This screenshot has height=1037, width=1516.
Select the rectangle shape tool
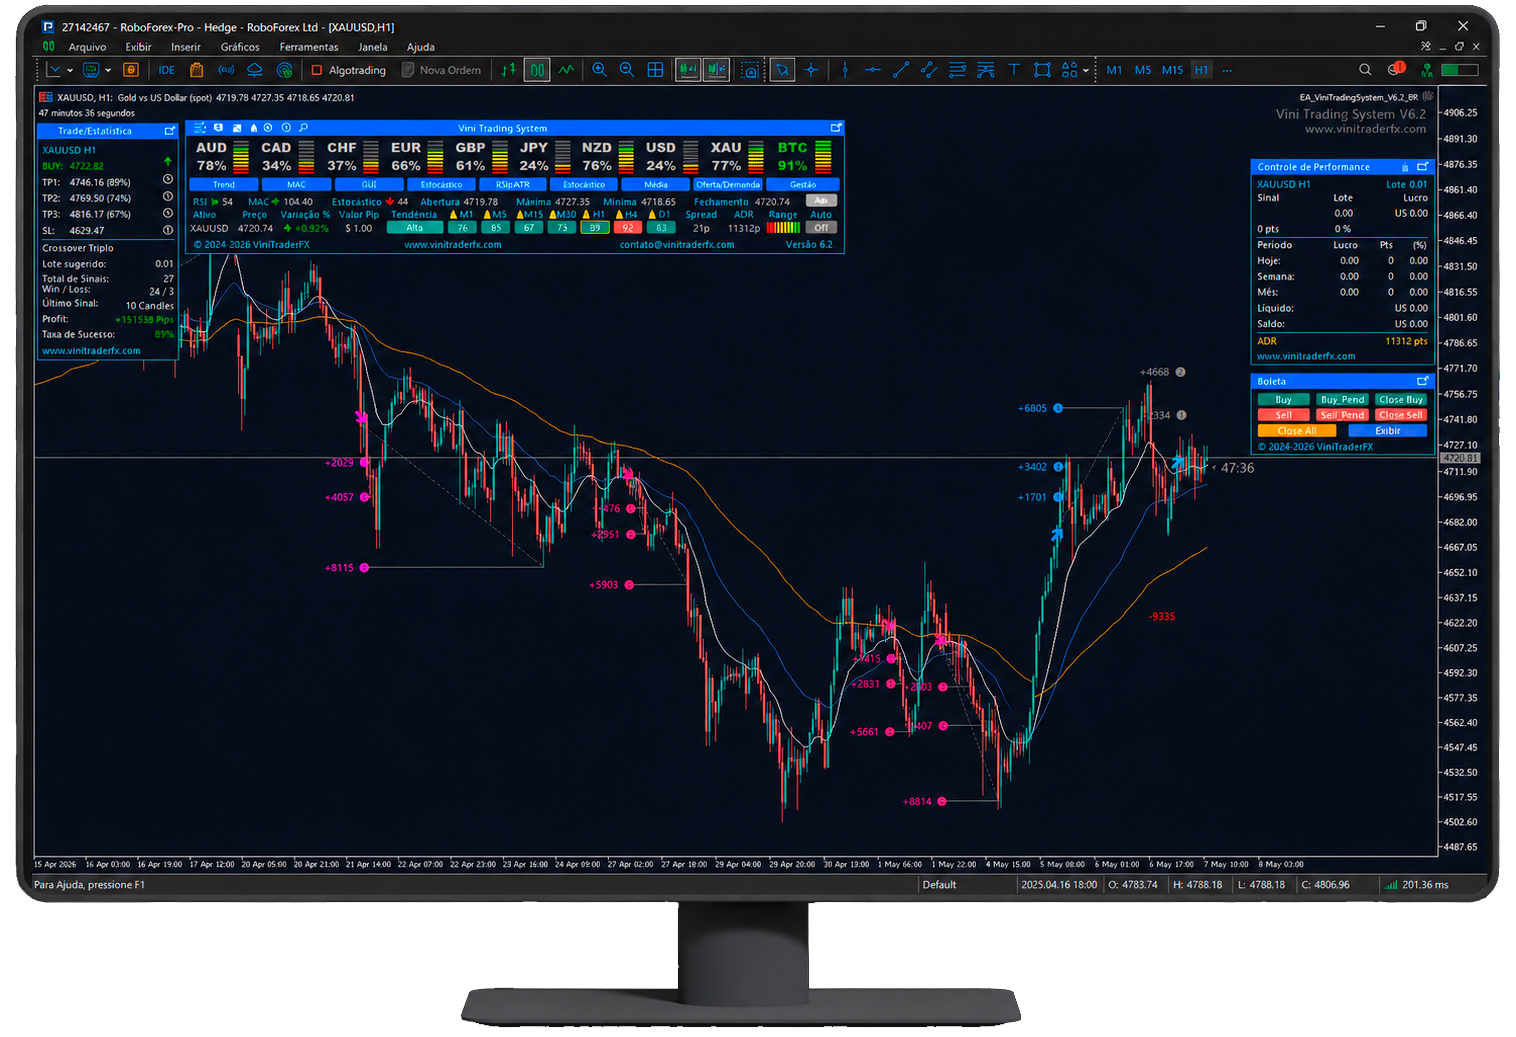[x=1042, y=70]
